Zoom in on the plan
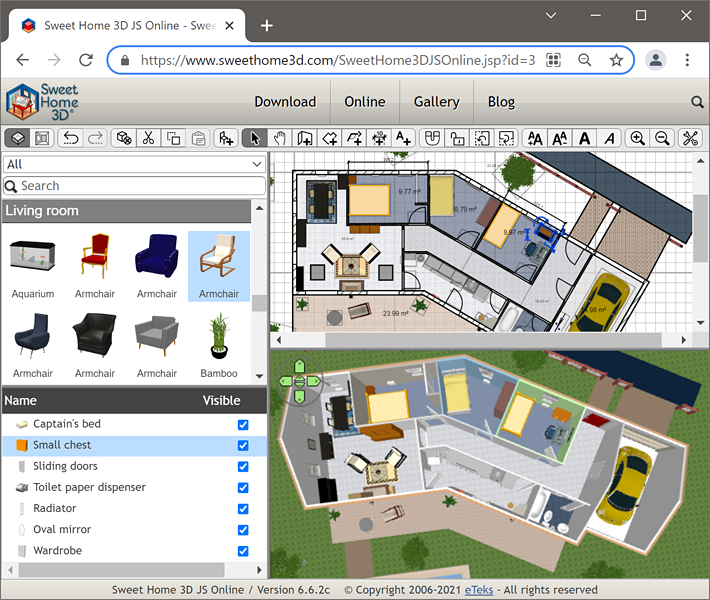The width and height of the screenshot is (710, 600). click(x=637, y=138)
